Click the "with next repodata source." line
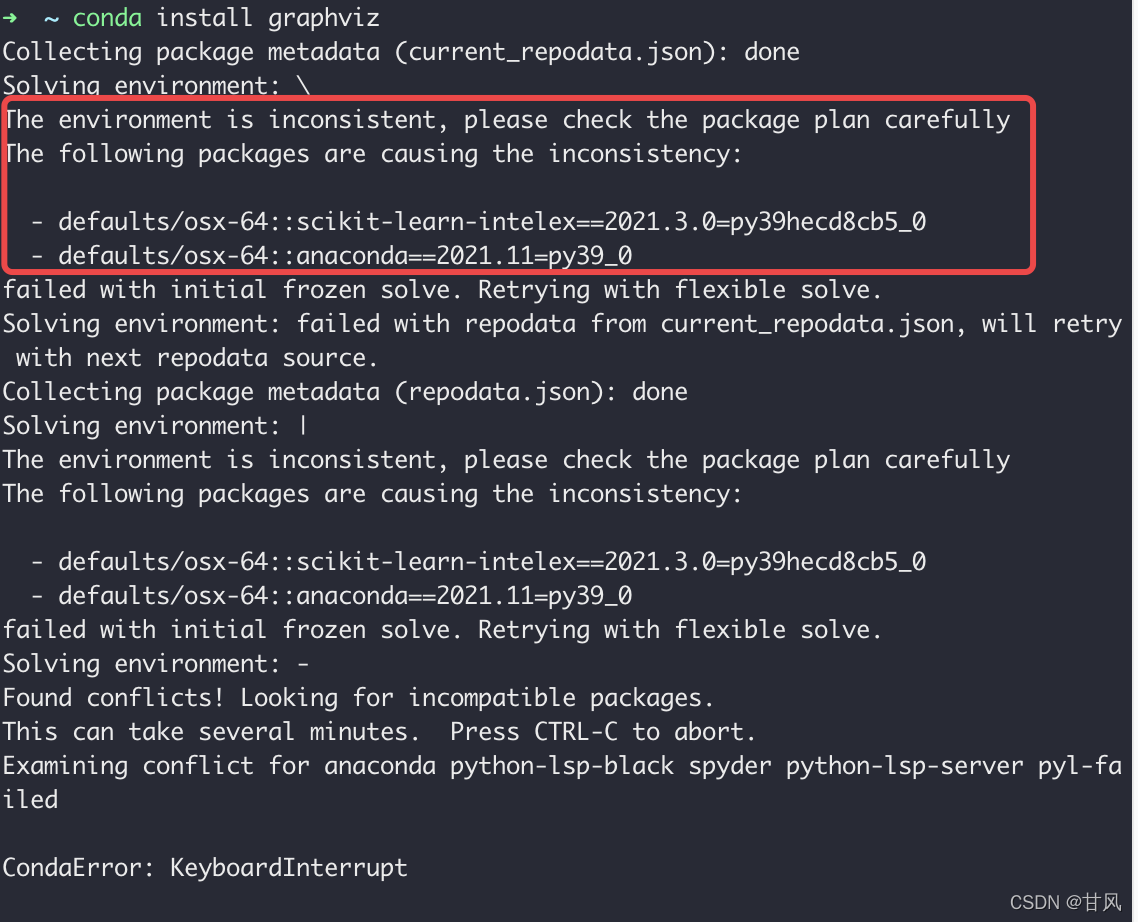1138x922 pixels. tap(192, 358)
